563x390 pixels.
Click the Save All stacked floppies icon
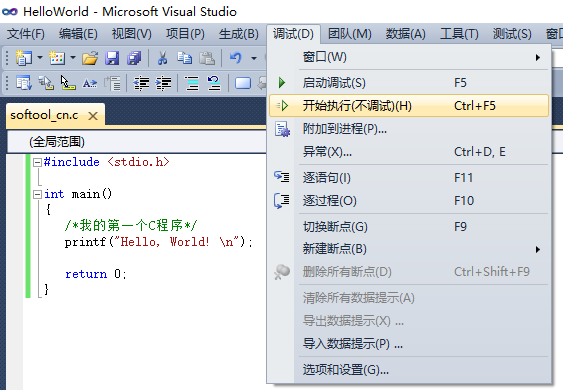tap(134, 58)
